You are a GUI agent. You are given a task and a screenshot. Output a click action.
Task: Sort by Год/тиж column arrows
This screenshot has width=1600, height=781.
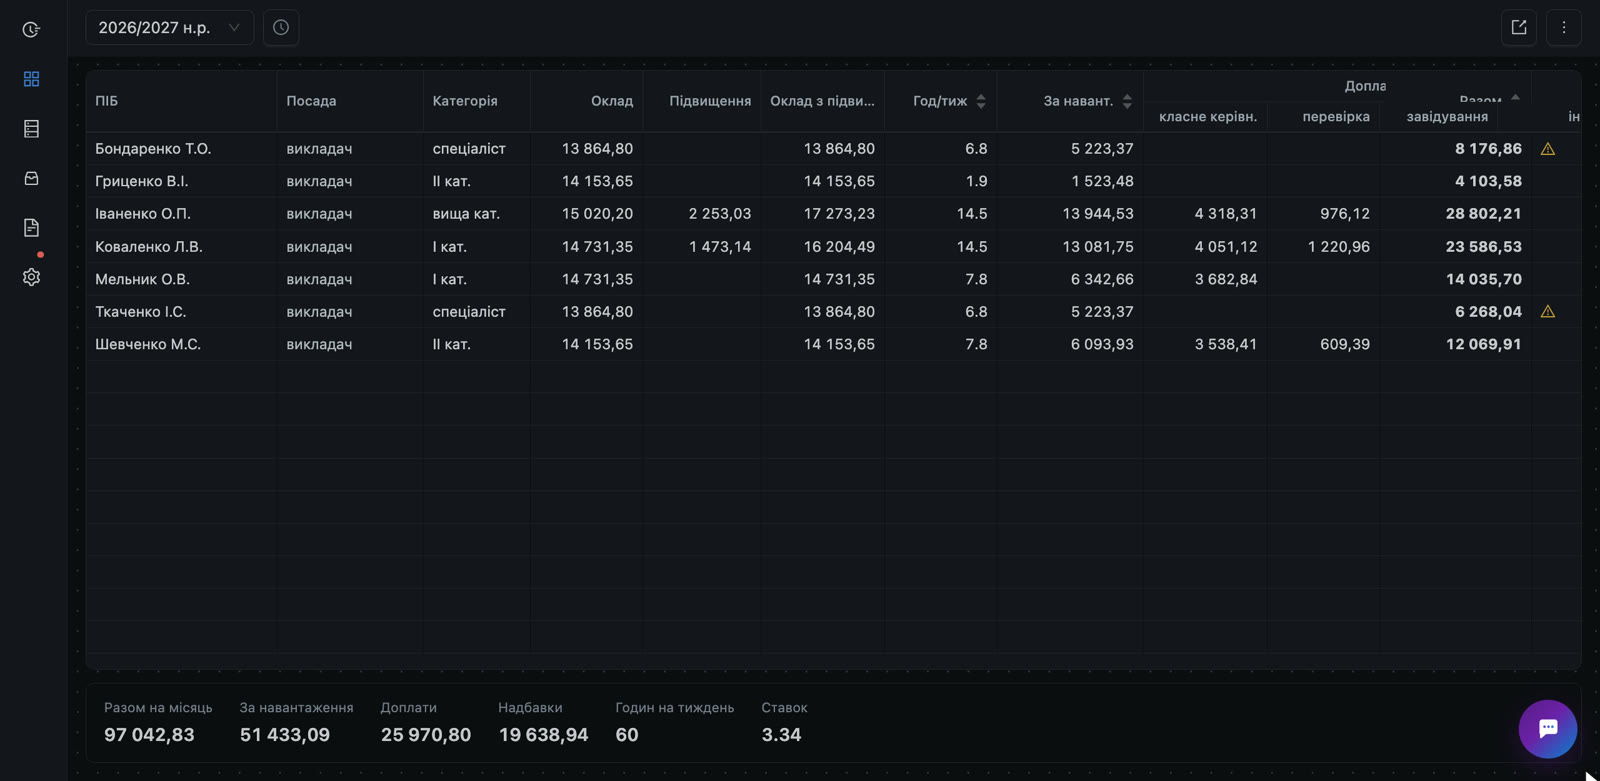click(981, 101)
